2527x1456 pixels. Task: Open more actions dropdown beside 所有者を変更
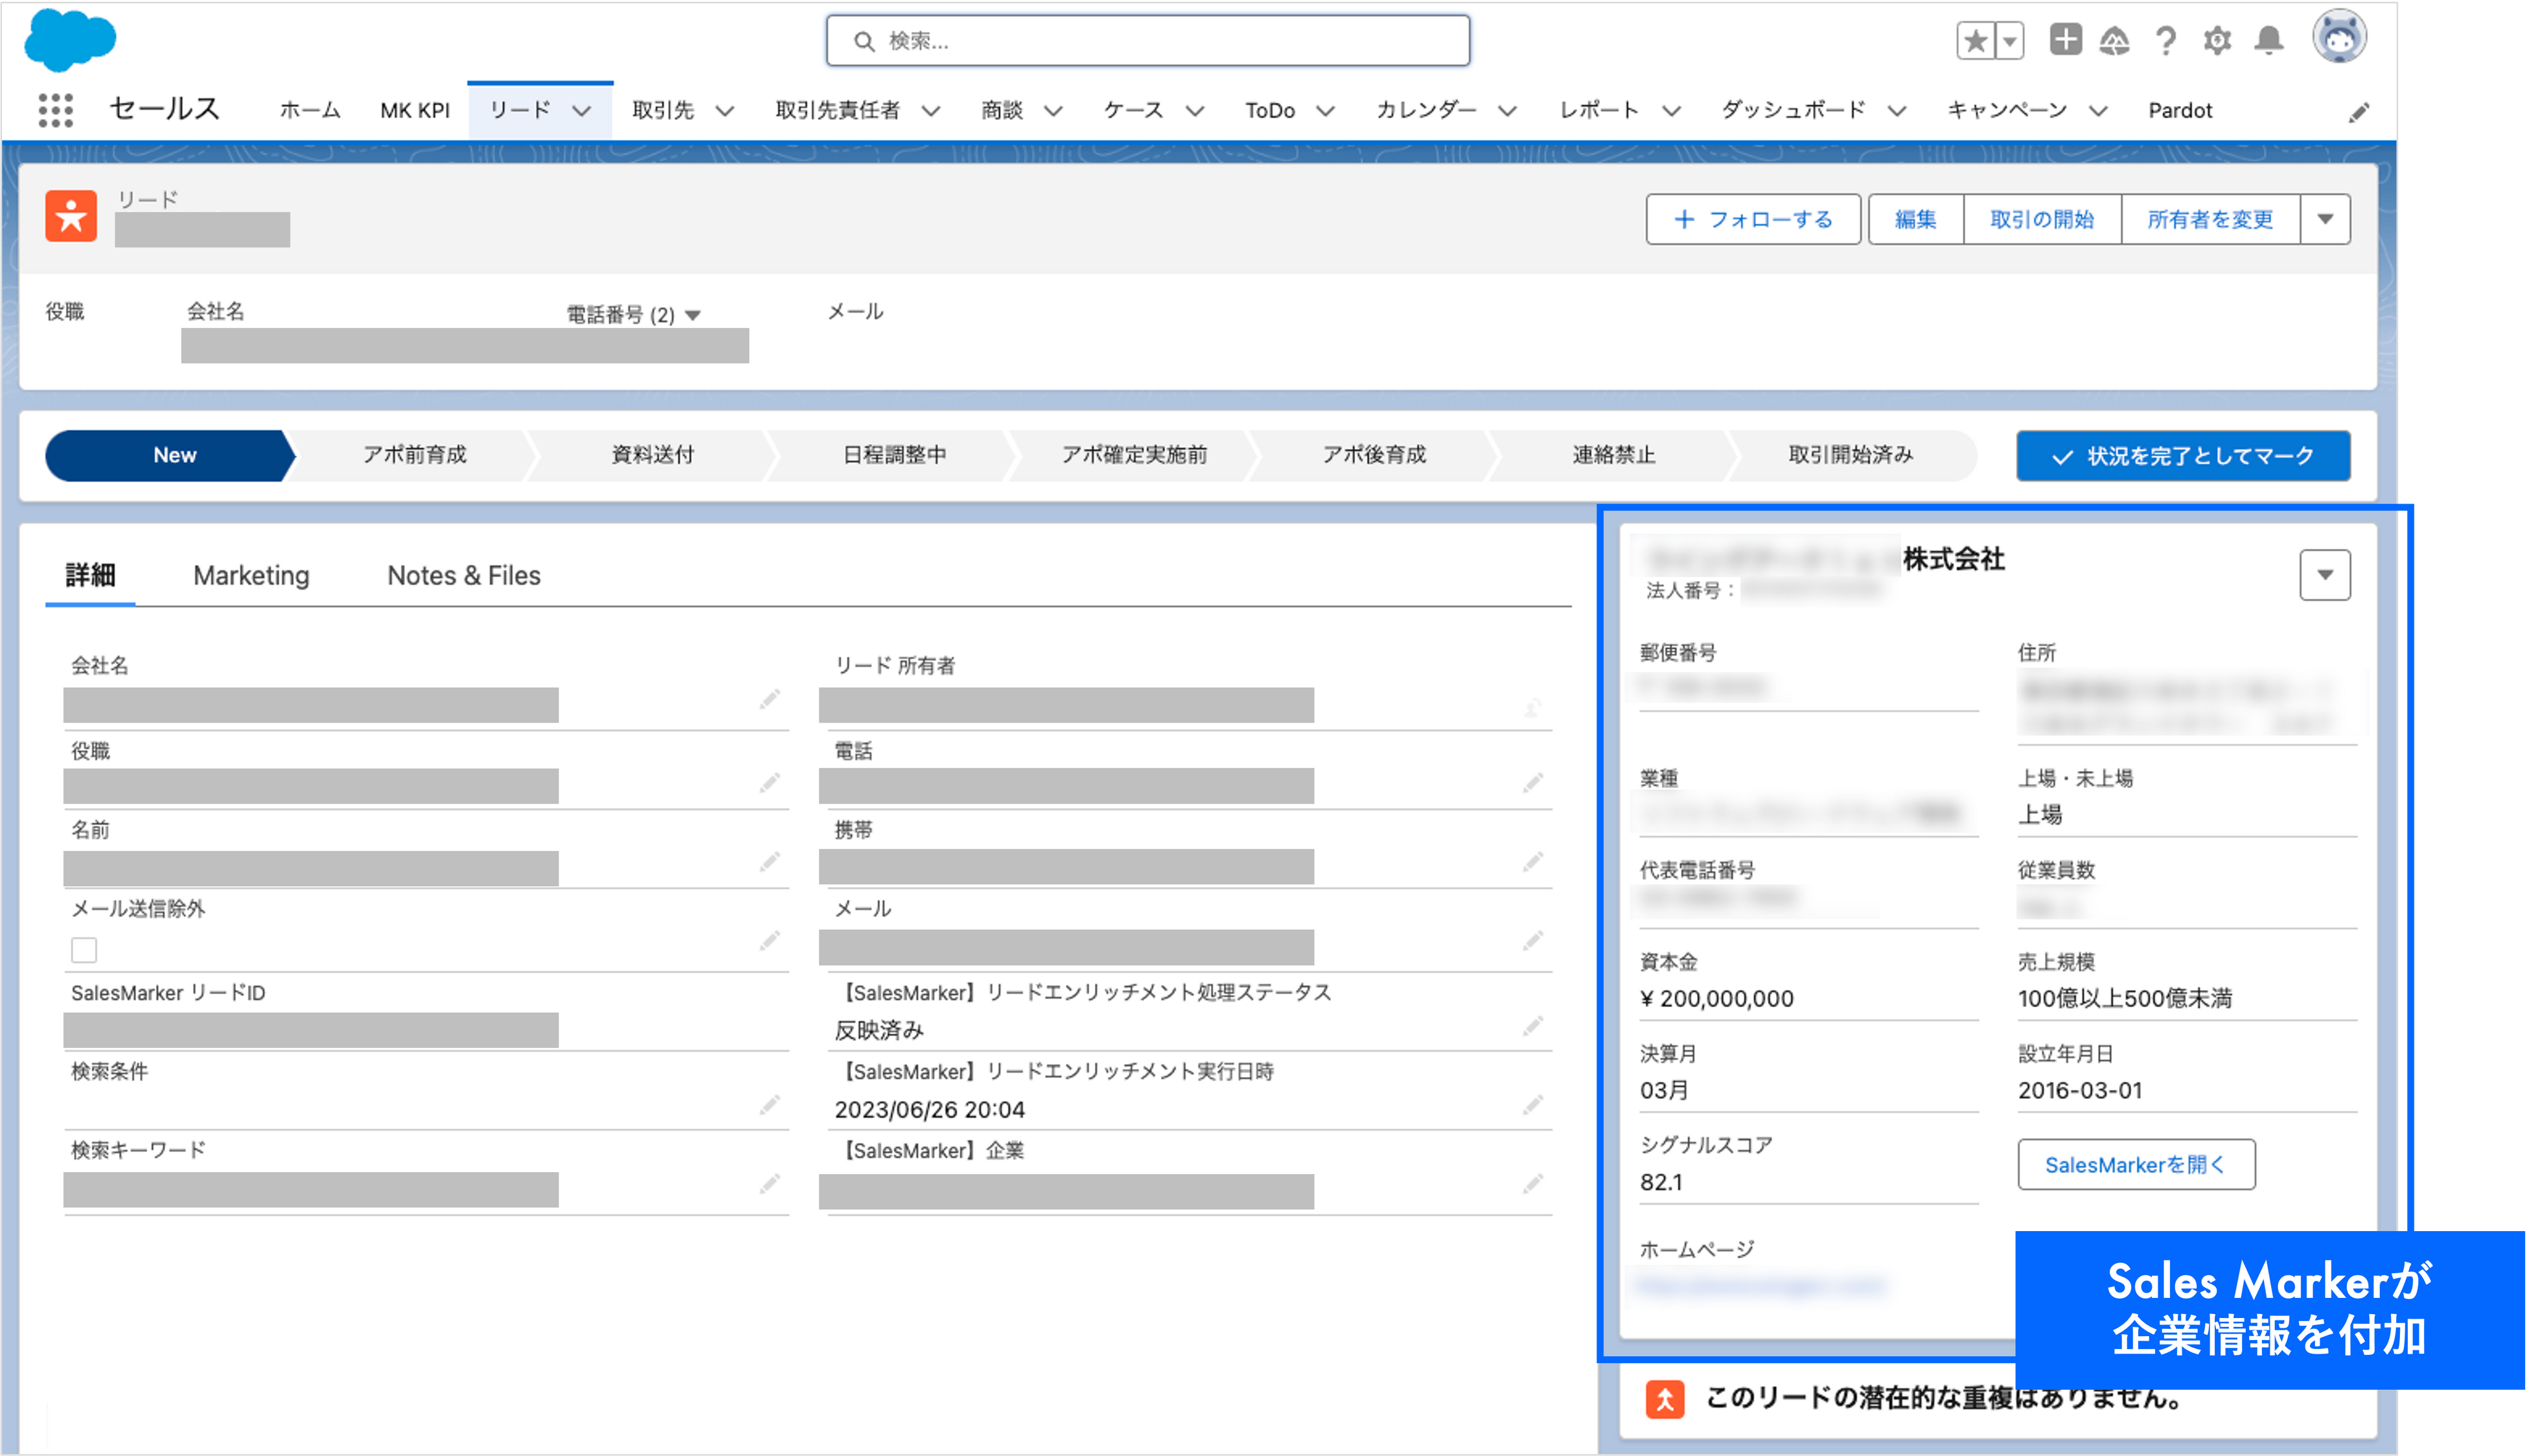point(2325,219)
